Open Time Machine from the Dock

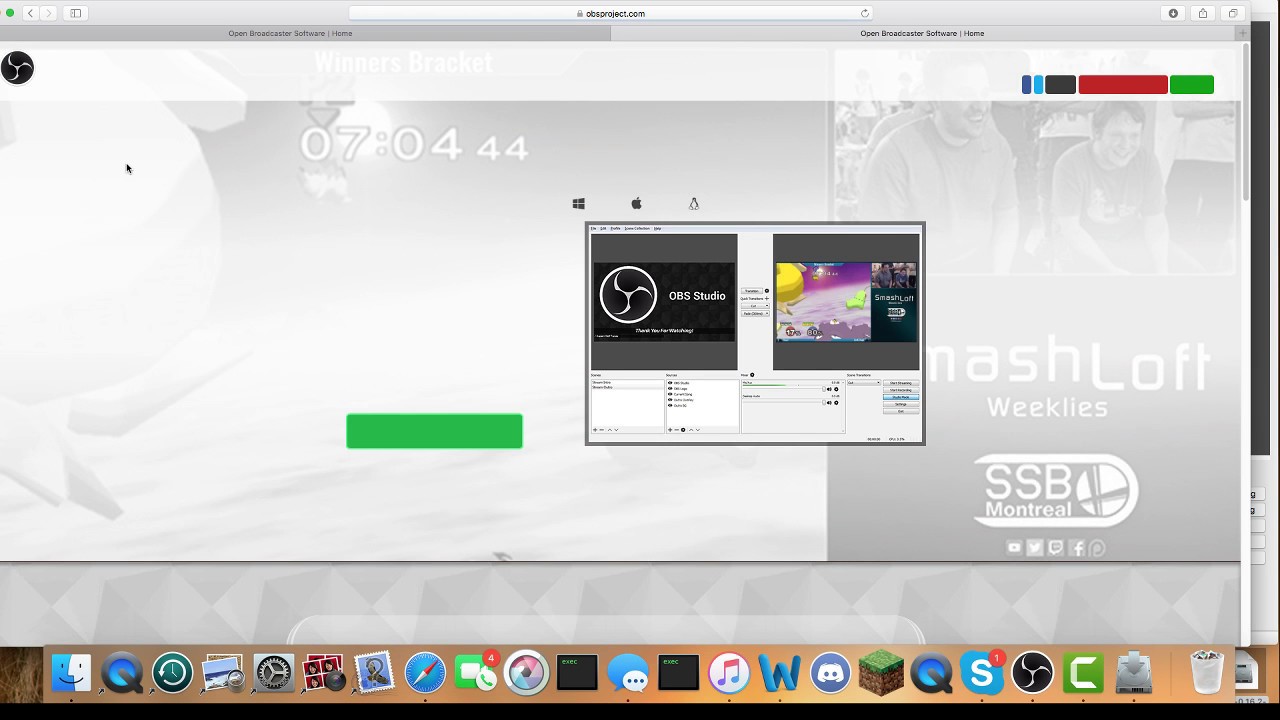click(x=172, y=673)
